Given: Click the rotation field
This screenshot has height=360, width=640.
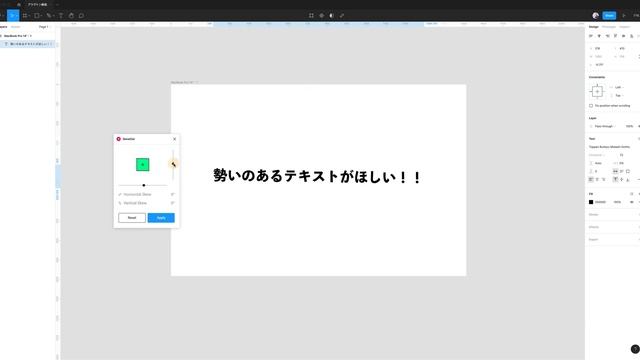Looking at the screenshot, I should (x=600, y=65).
